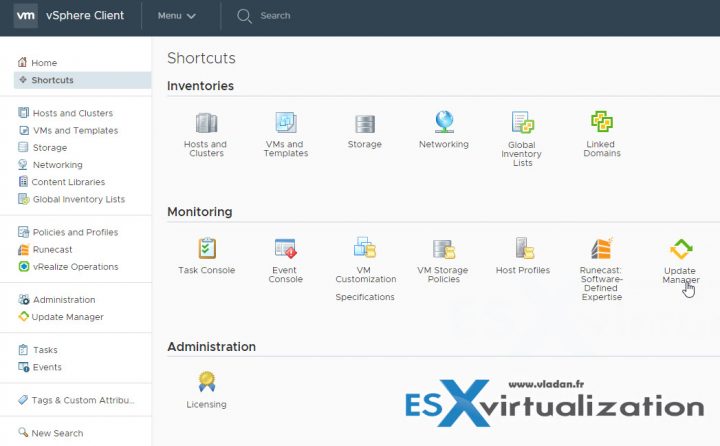This screenshot has height=446, width=720.
Task: Open vRealize Operations from sidebar
Action: (75, 267)
